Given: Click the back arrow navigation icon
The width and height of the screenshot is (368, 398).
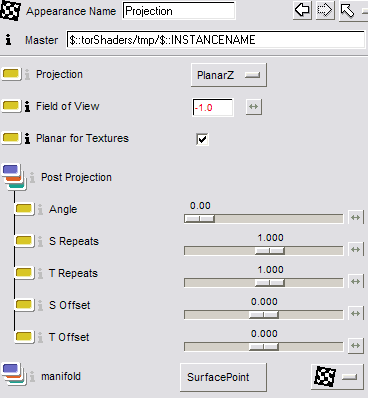Looking at the screenshot, I should [303, 11].
